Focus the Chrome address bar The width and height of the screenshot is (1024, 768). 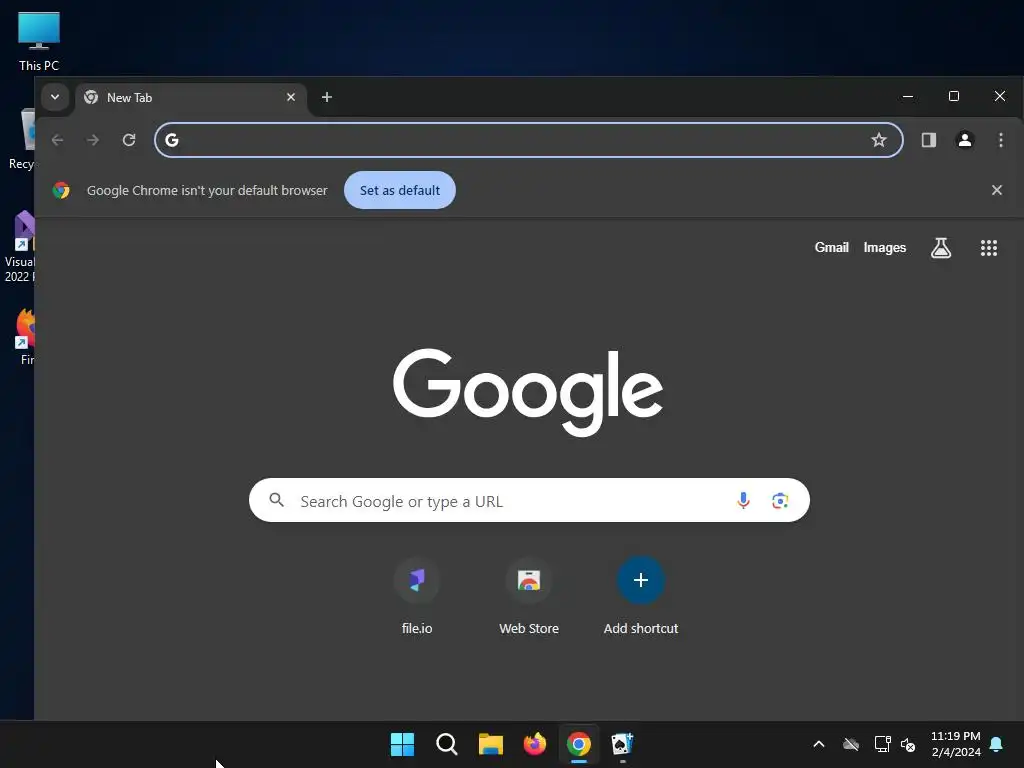[528, 140]
